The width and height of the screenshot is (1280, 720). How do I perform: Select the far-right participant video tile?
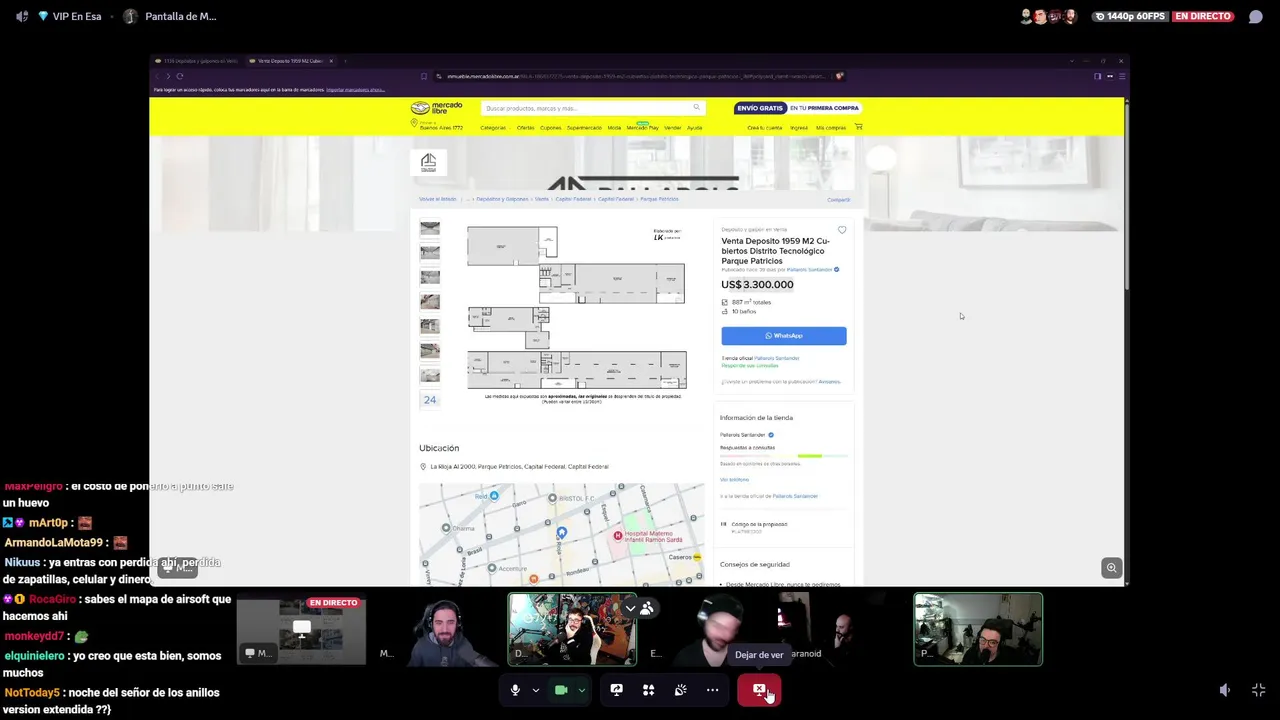point(978,629)
